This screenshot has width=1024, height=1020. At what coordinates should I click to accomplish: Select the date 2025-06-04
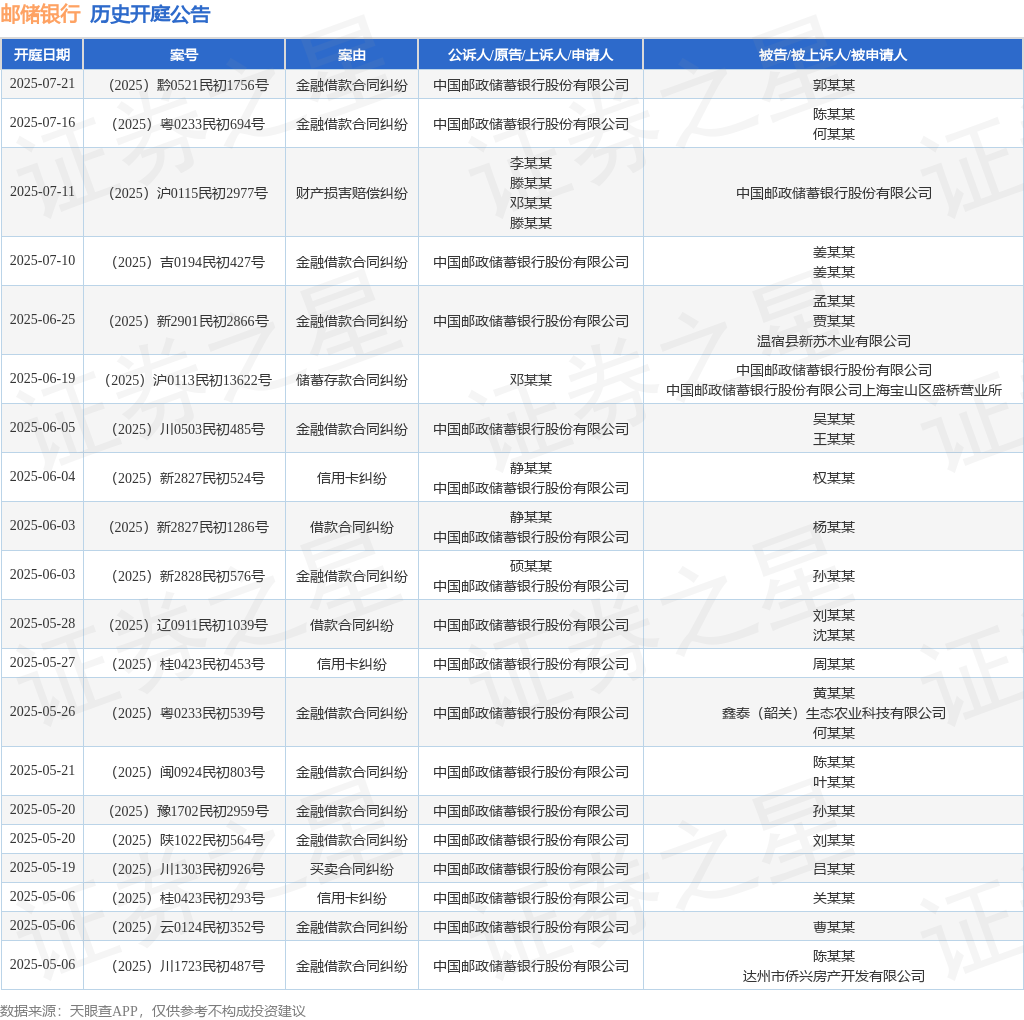pyautogui.click(x=42, y=476)
